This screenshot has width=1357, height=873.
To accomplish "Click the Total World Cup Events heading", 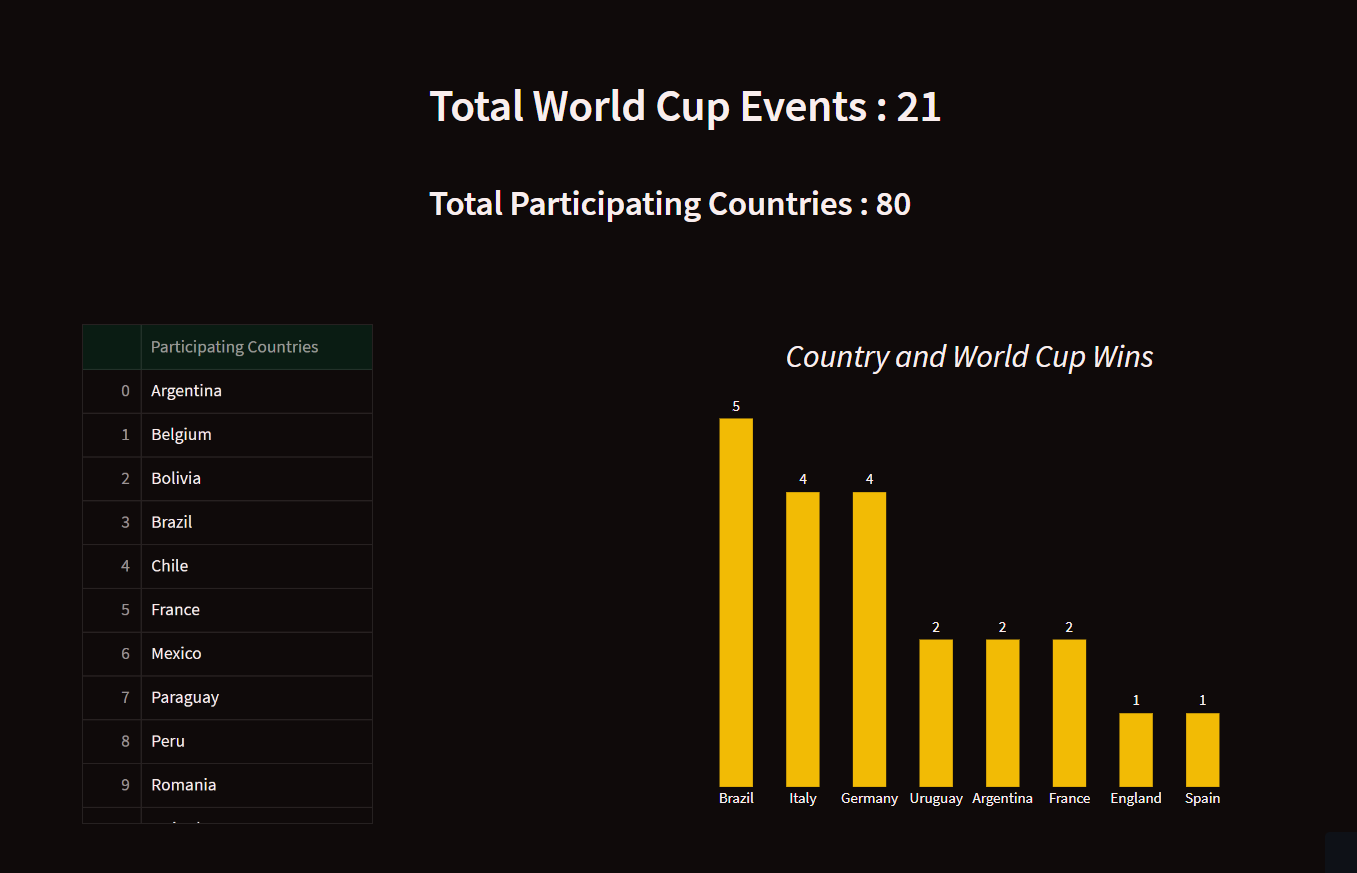I will 685,106.
